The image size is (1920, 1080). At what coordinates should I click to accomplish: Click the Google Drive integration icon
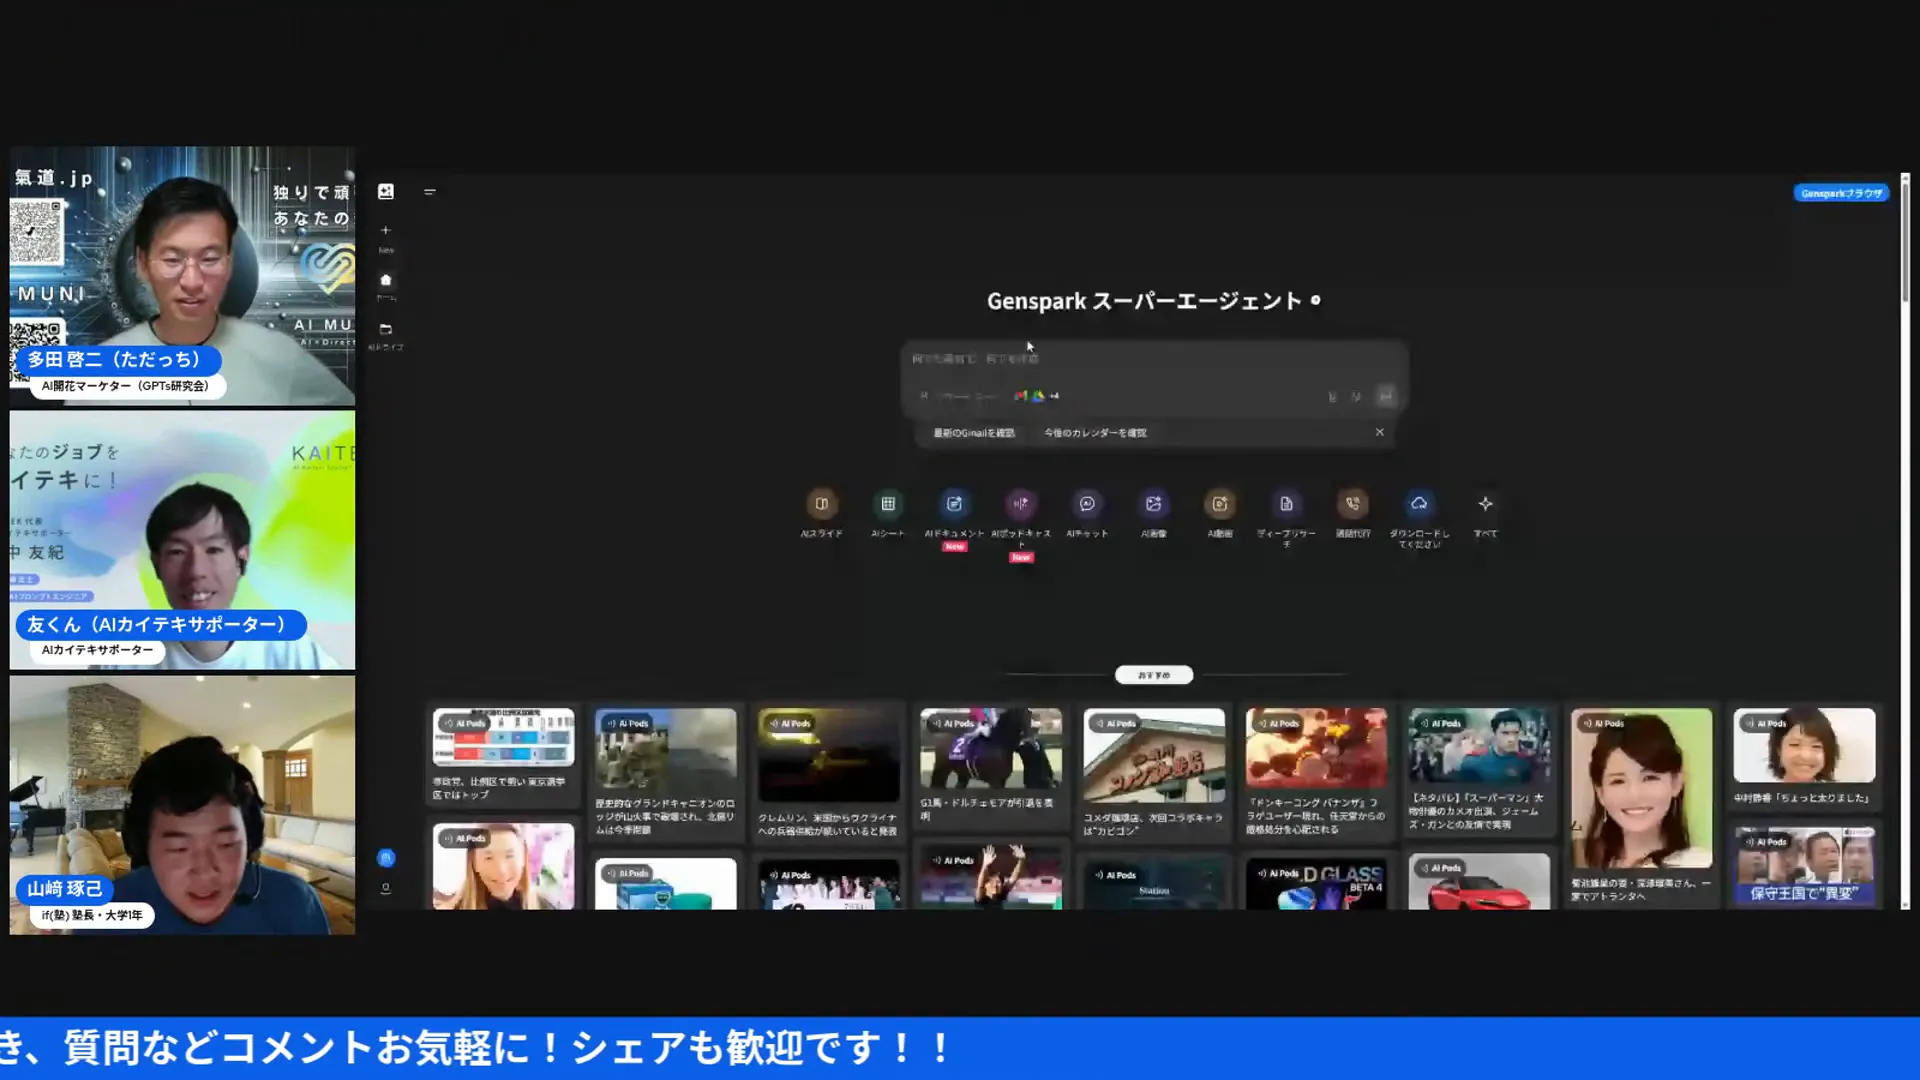click(x=1038, y=396)
